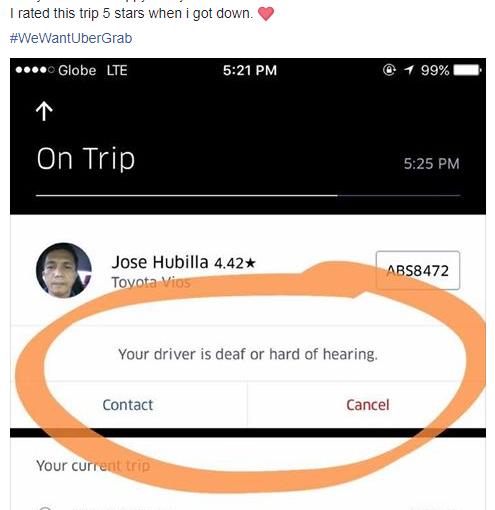Viewport: 495px width, 510px height.
Task: Tap the battery icon in status bar
Action: [x=467, y=70]
